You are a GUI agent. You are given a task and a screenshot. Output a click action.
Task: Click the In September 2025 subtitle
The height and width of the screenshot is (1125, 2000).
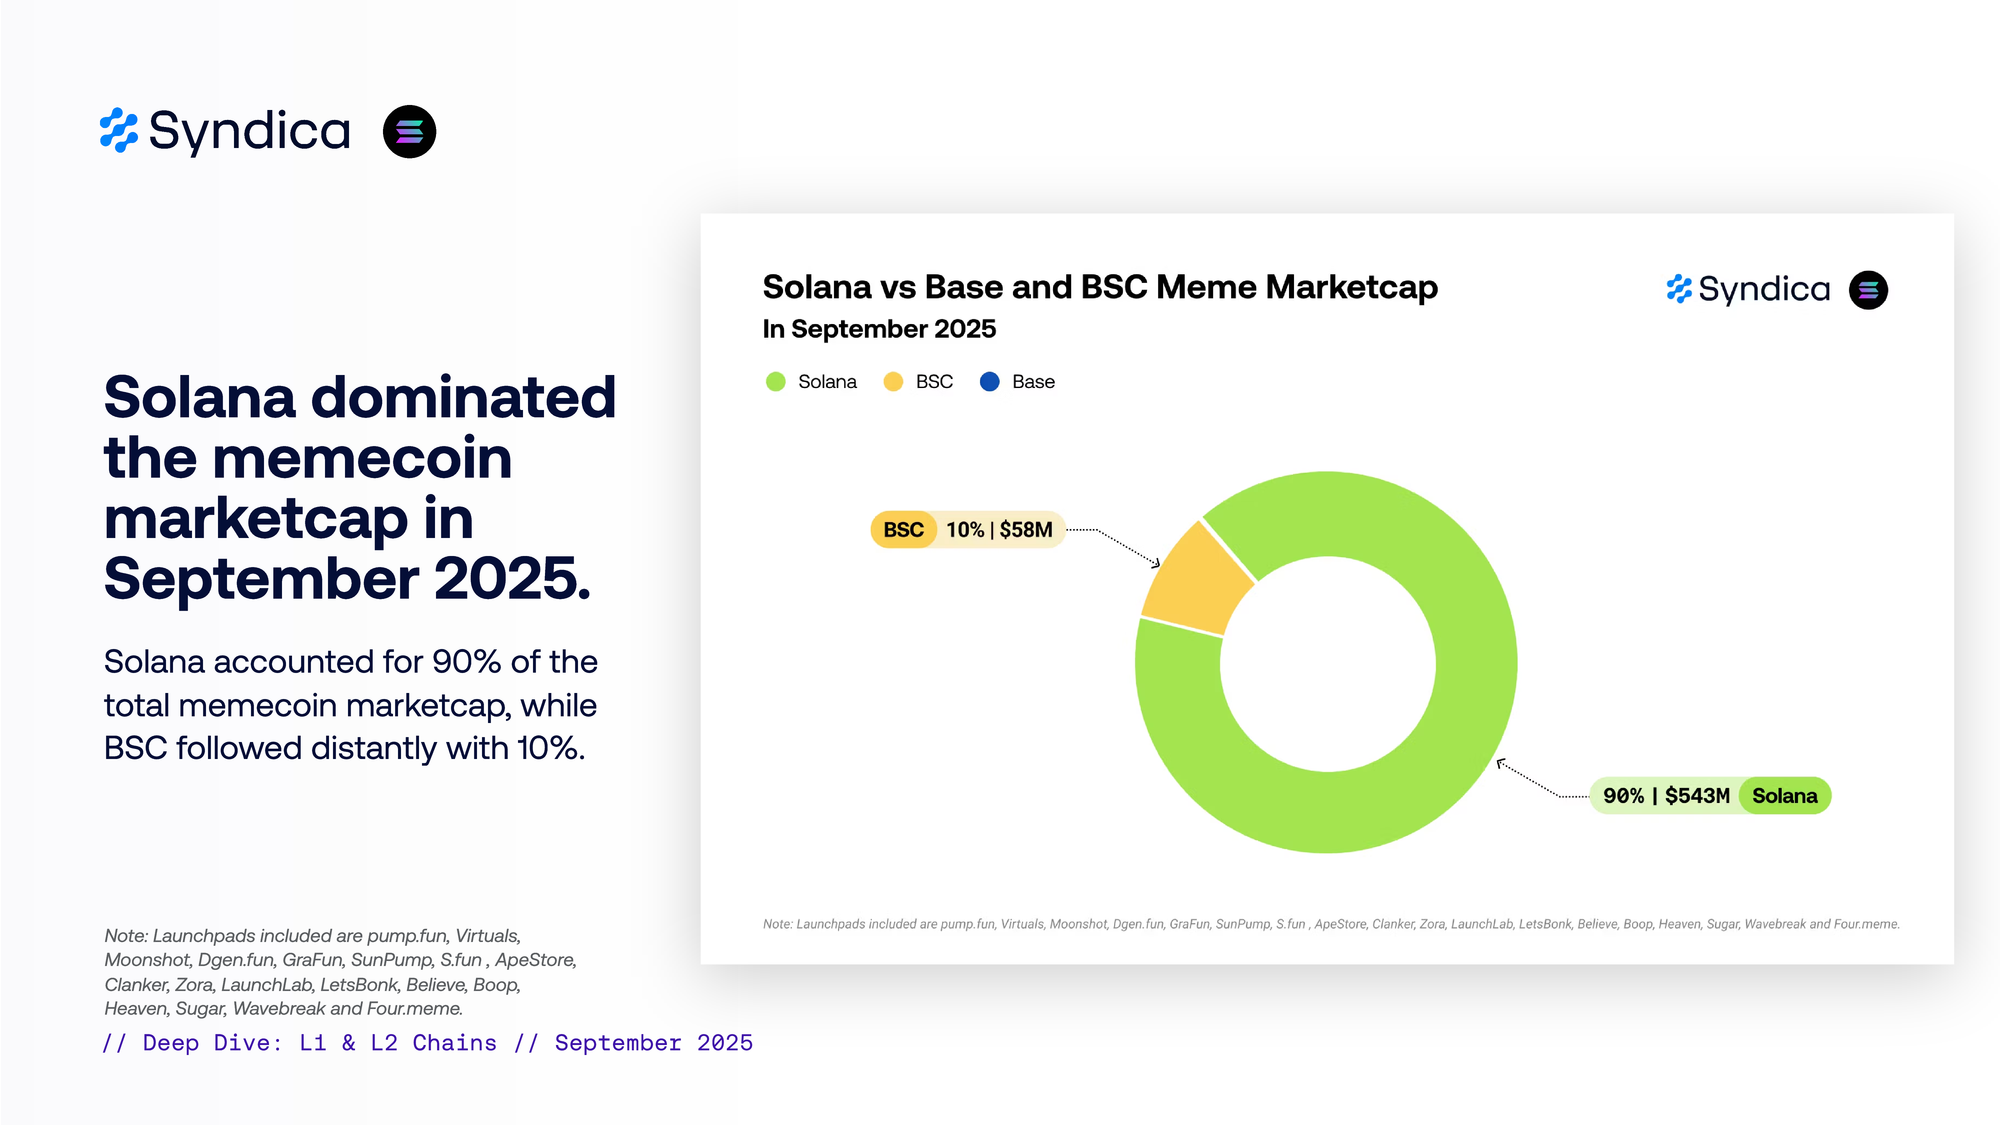point(879,329)
